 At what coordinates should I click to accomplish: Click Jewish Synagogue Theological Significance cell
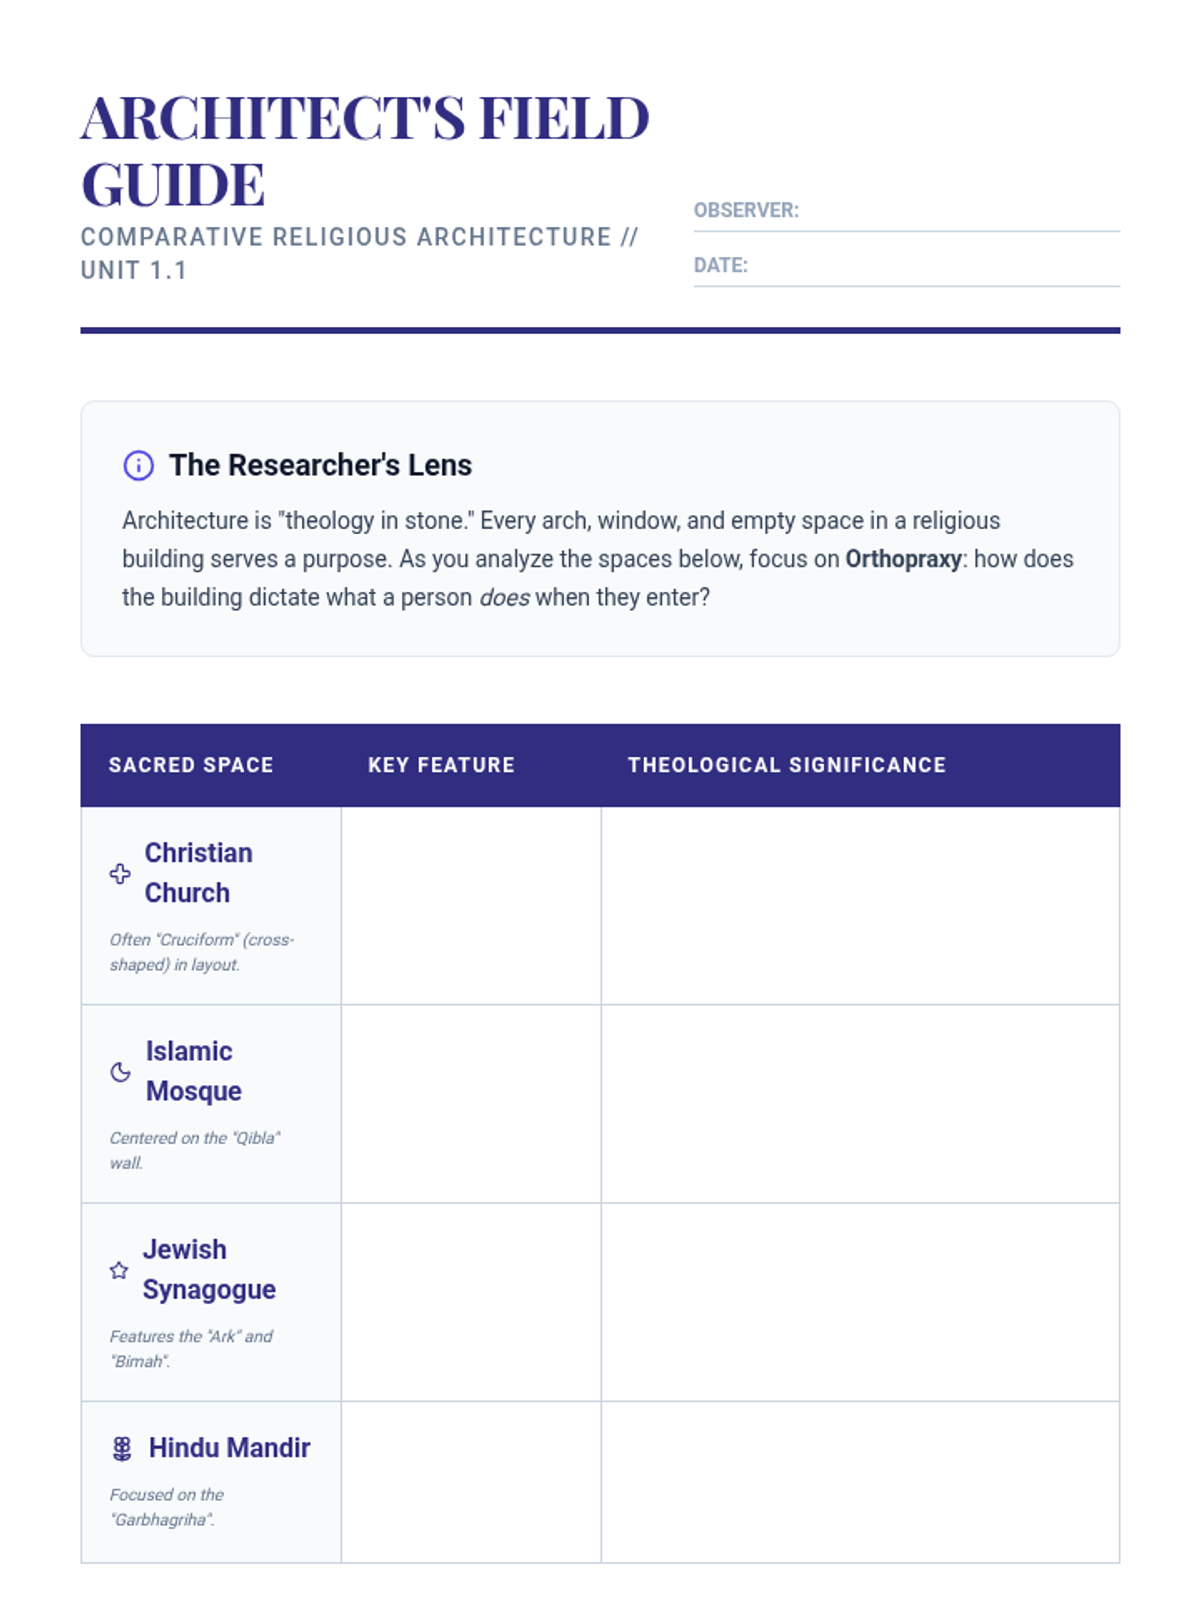(x=860, y=1301)
